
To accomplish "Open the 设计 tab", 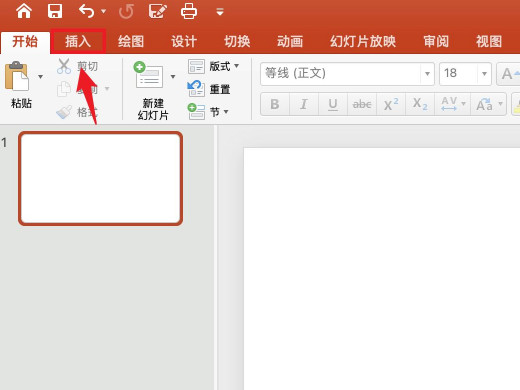I will click(184, 42).
